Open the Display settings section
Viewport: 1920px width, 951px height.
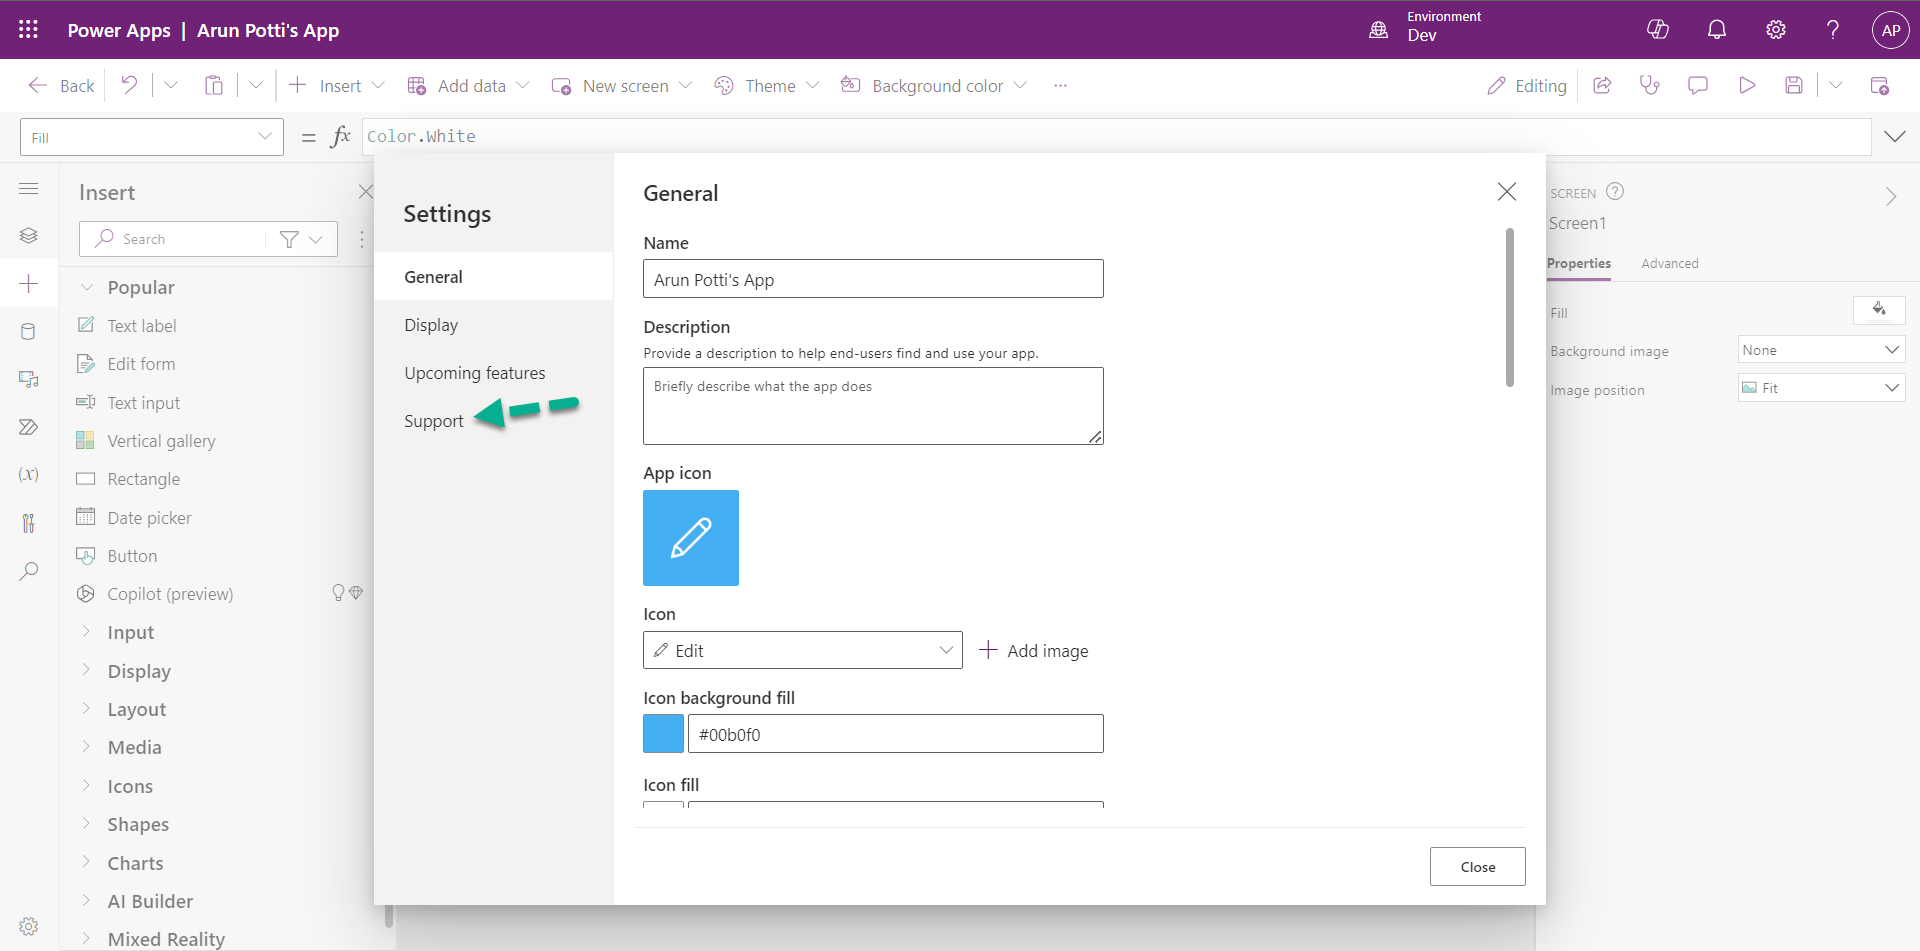[431, 324]
